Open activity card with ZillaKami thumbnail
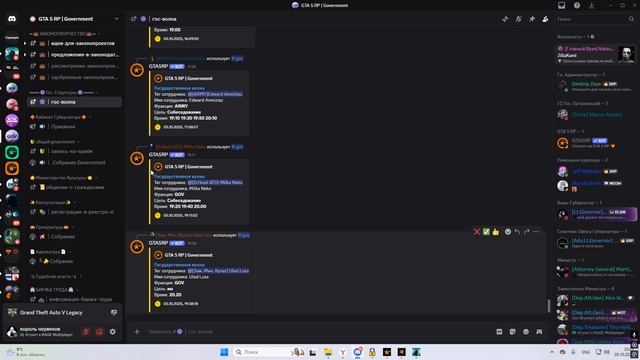The image size is (640, 360). (596, 54)
